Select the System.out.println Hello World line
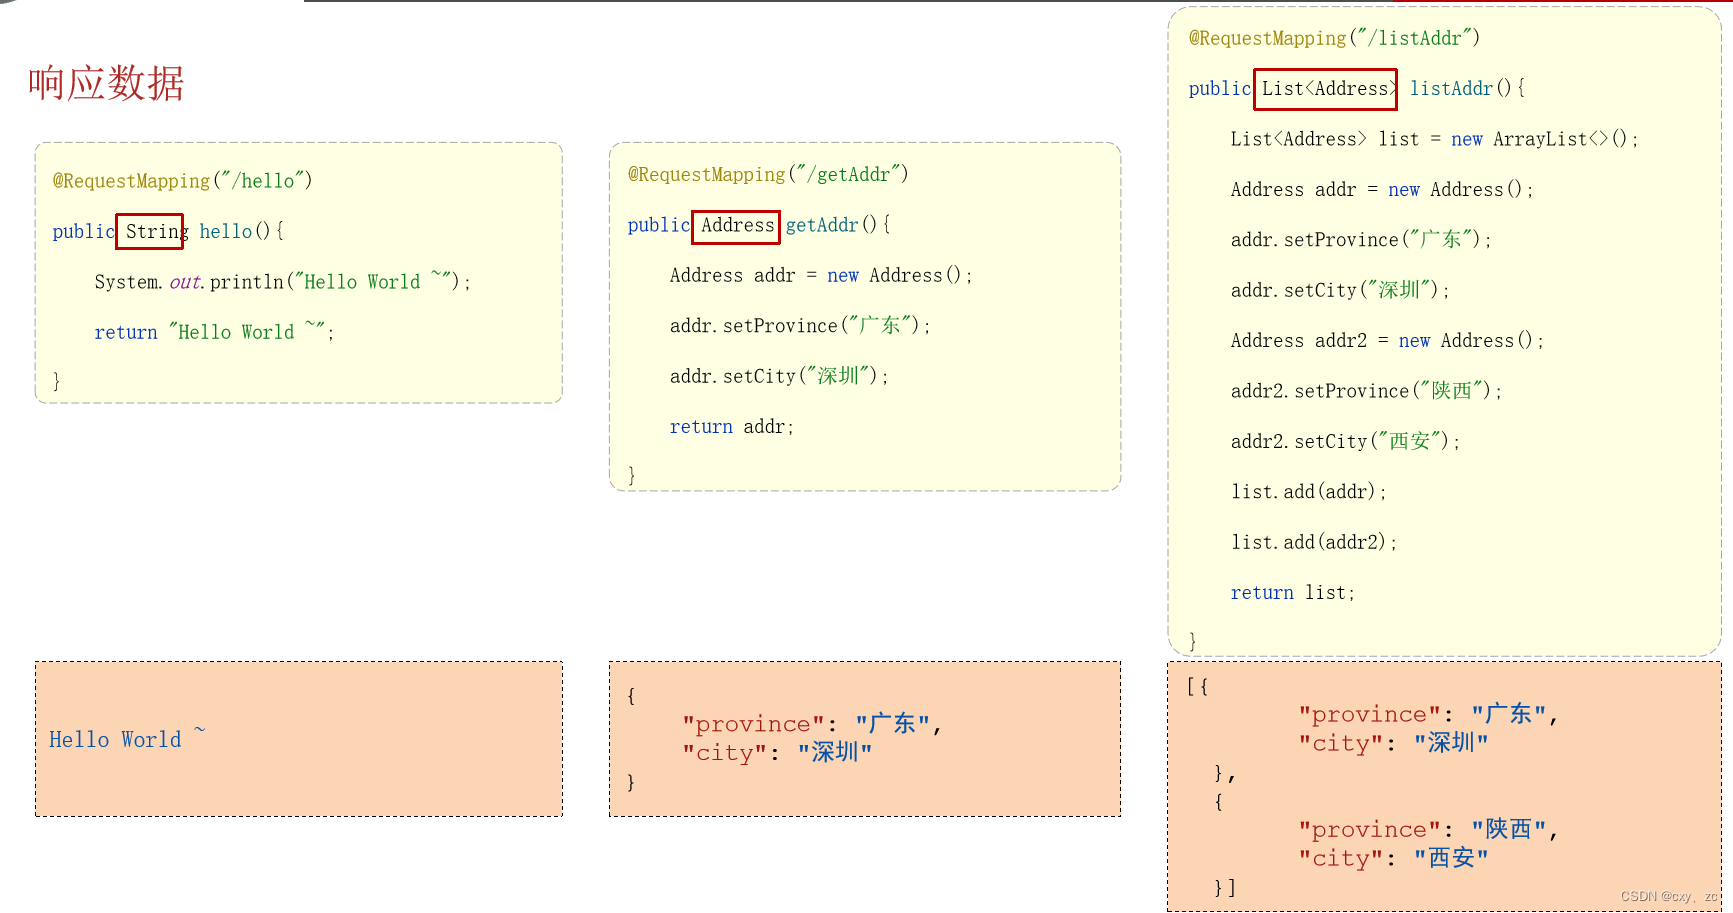This screenshot has width=1733, height=913. (x=282, y=282)
